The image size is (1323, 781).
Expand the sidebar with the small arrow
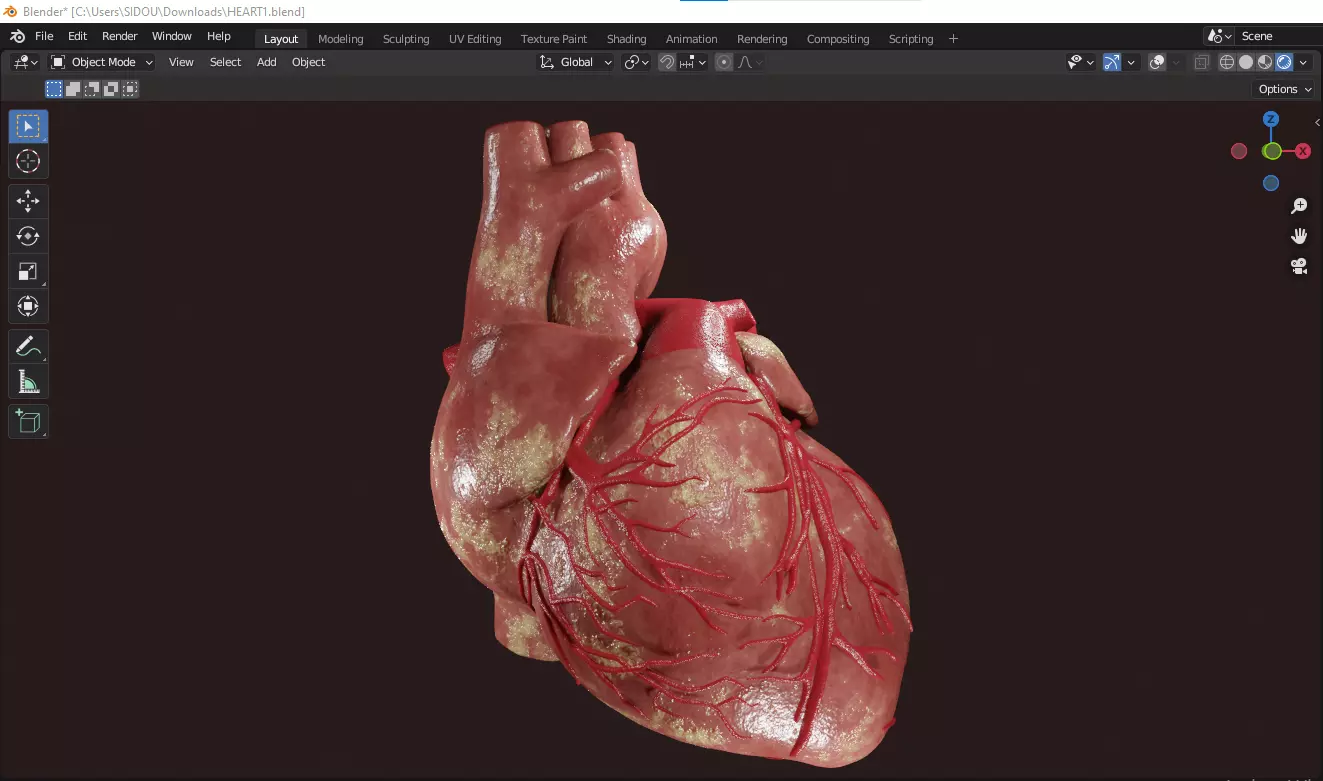pyautogui.click(x=1317, y=122)
